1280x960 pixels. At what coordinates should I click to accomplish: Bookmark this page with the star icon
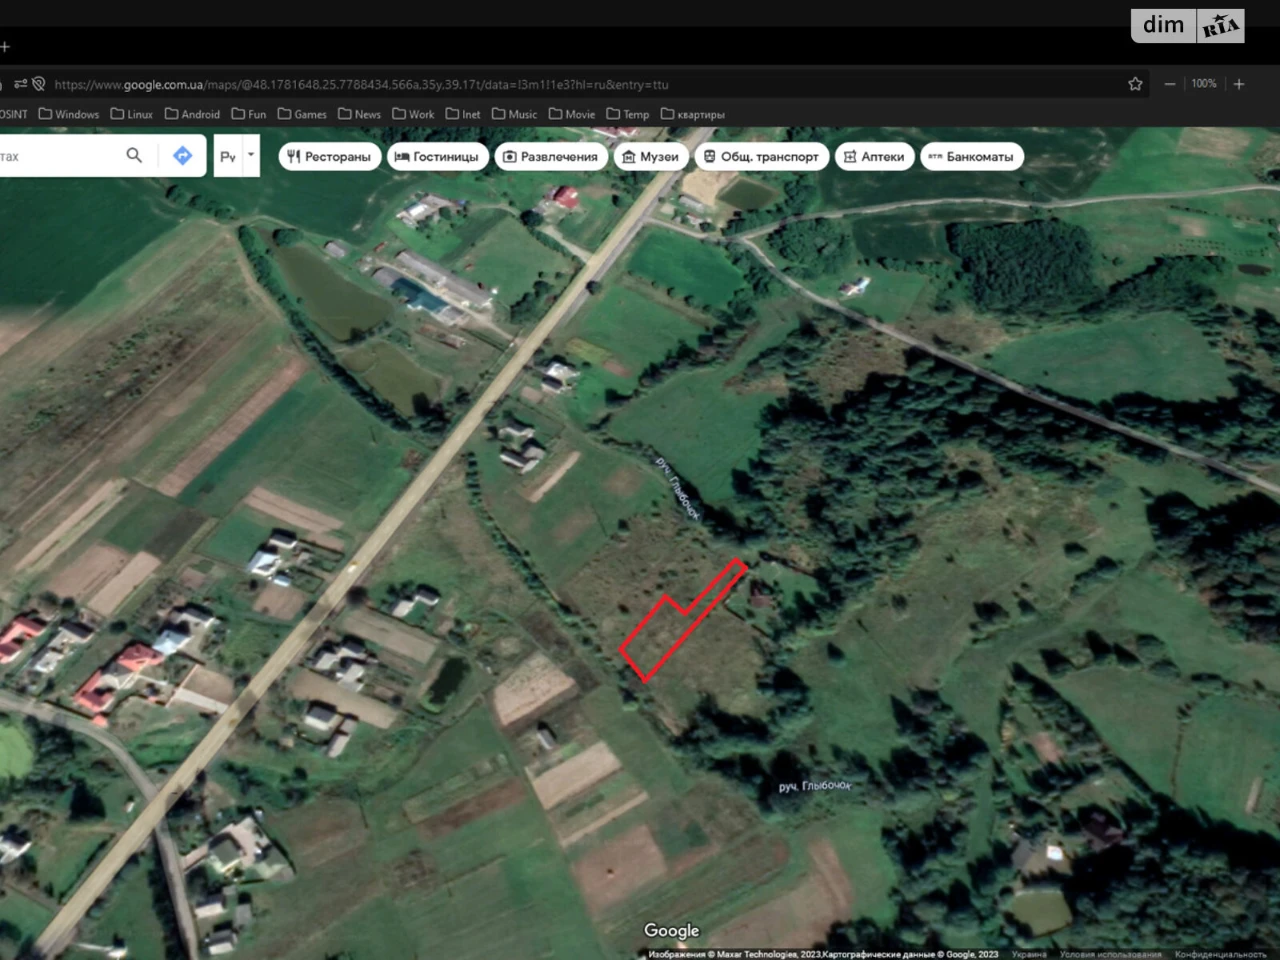[x=1135, y=84]
